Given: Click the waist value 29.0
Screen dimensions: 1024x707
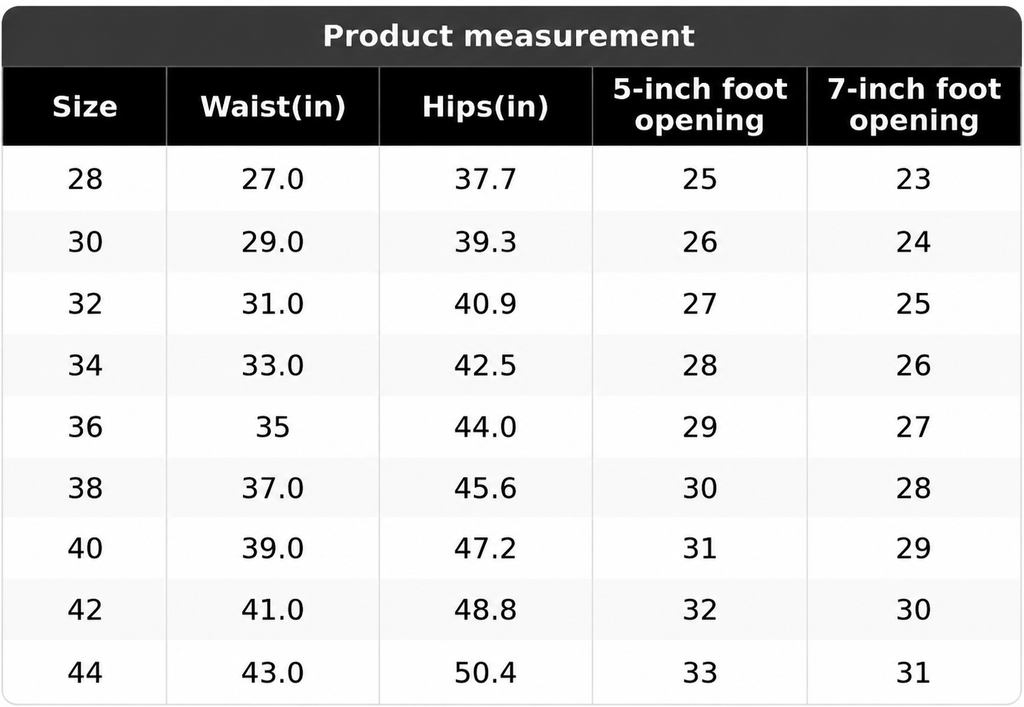Looking at the screenshot, I should coord(273,242).
